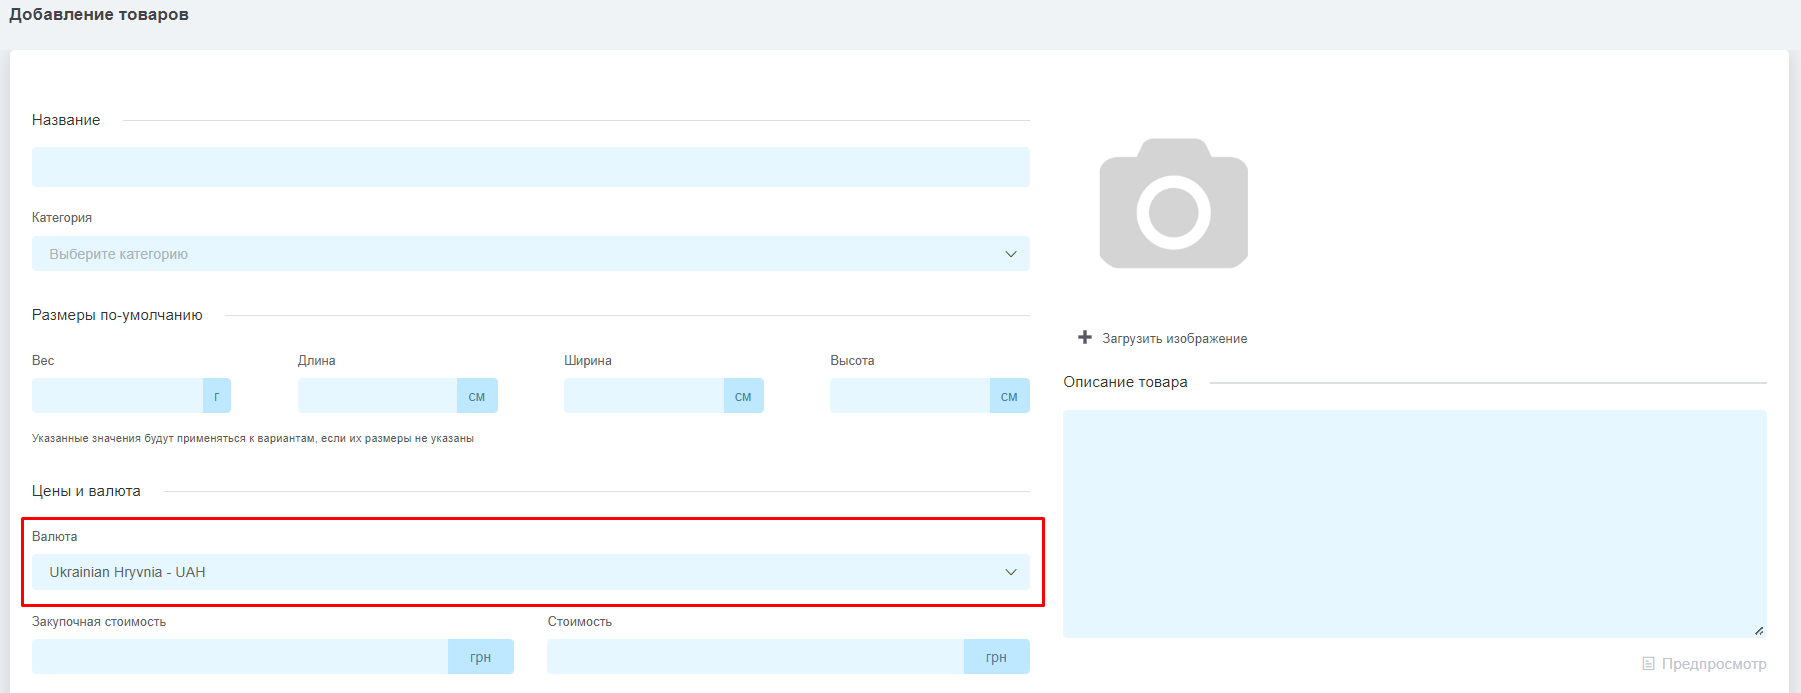Click the см unit label on Длина
Viewport: 1801px width, 693px height.
pyautogui.click(x=477, y=396)
